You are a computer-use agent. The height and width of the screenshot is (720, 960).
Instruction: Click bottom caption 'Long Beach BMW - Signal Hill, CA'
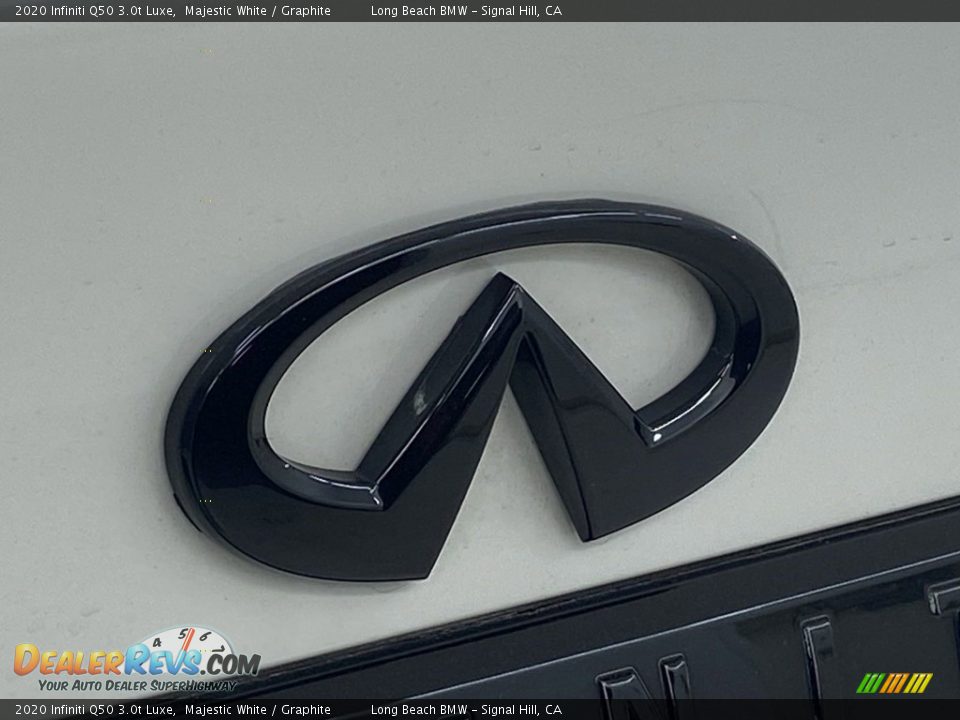coord(466,710)
